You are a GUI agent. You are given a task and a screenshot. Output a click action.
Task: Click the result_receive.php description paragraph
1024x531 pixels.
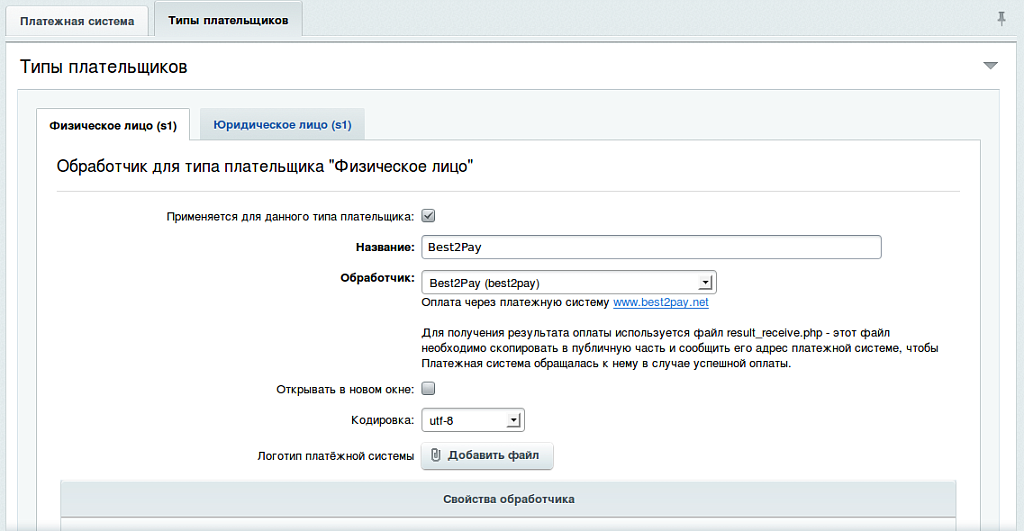click(680, 348)
